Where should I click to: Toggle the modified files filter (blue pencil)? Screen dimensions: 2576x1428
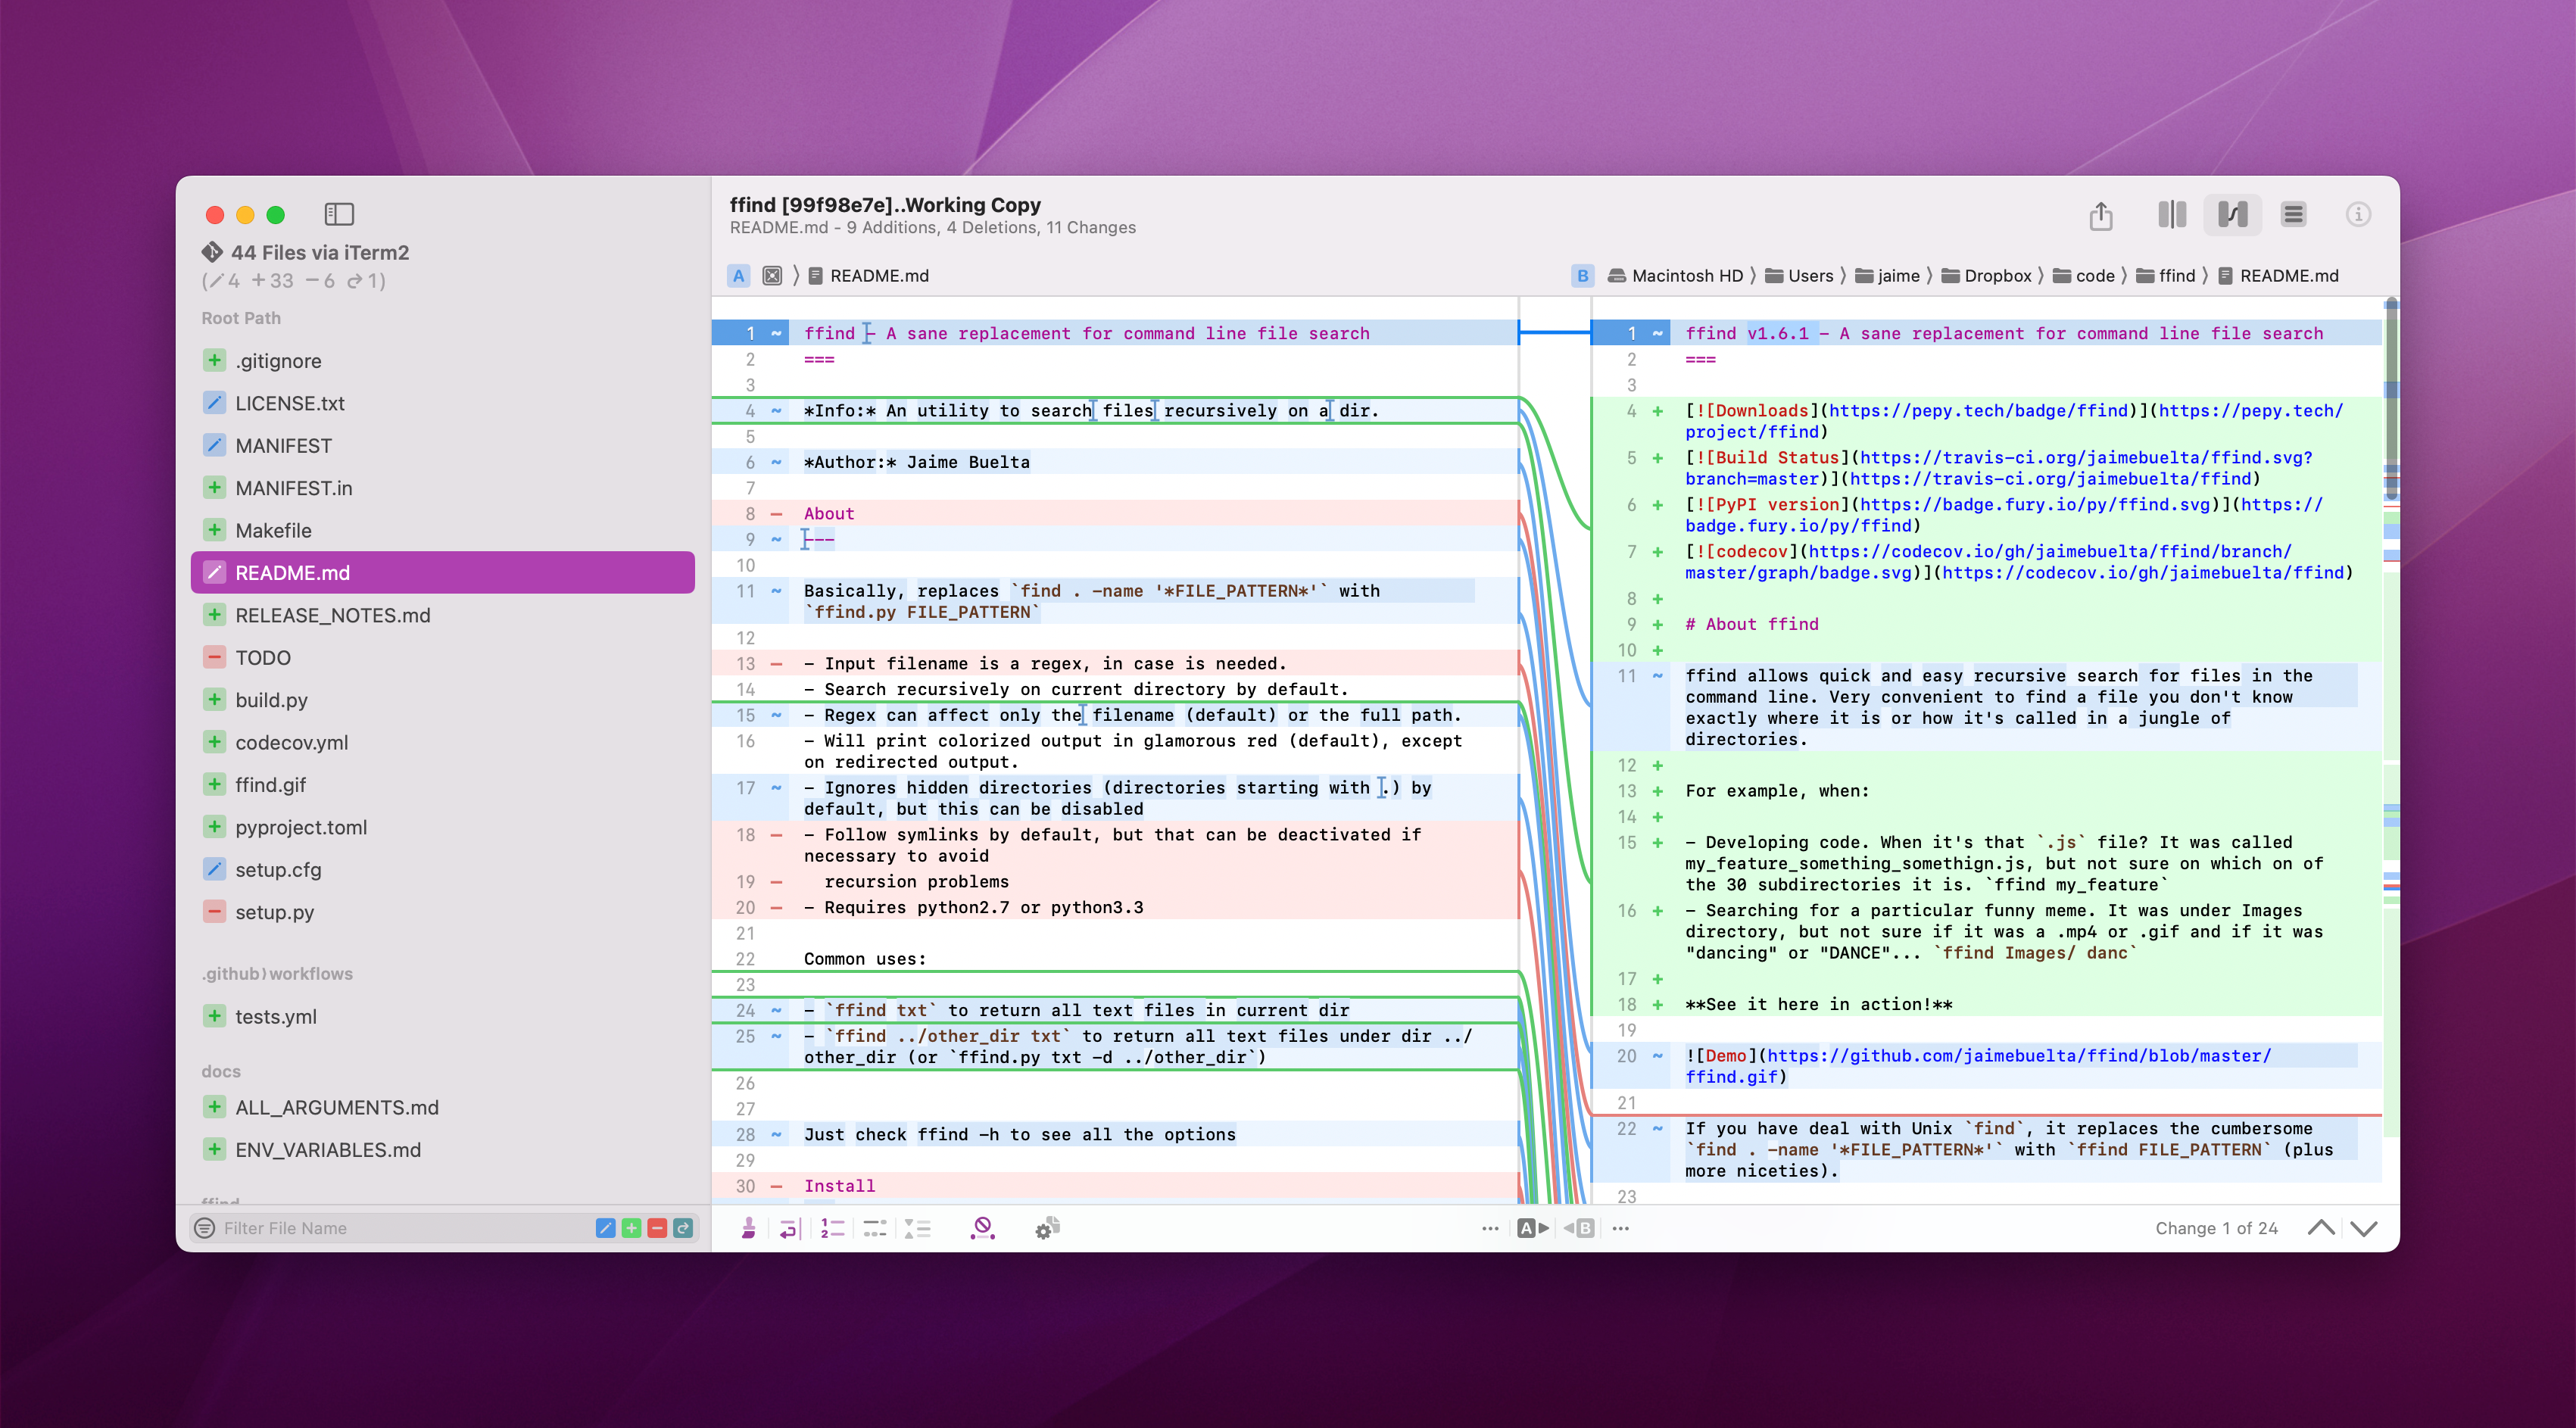click(x=605, y=1228)
